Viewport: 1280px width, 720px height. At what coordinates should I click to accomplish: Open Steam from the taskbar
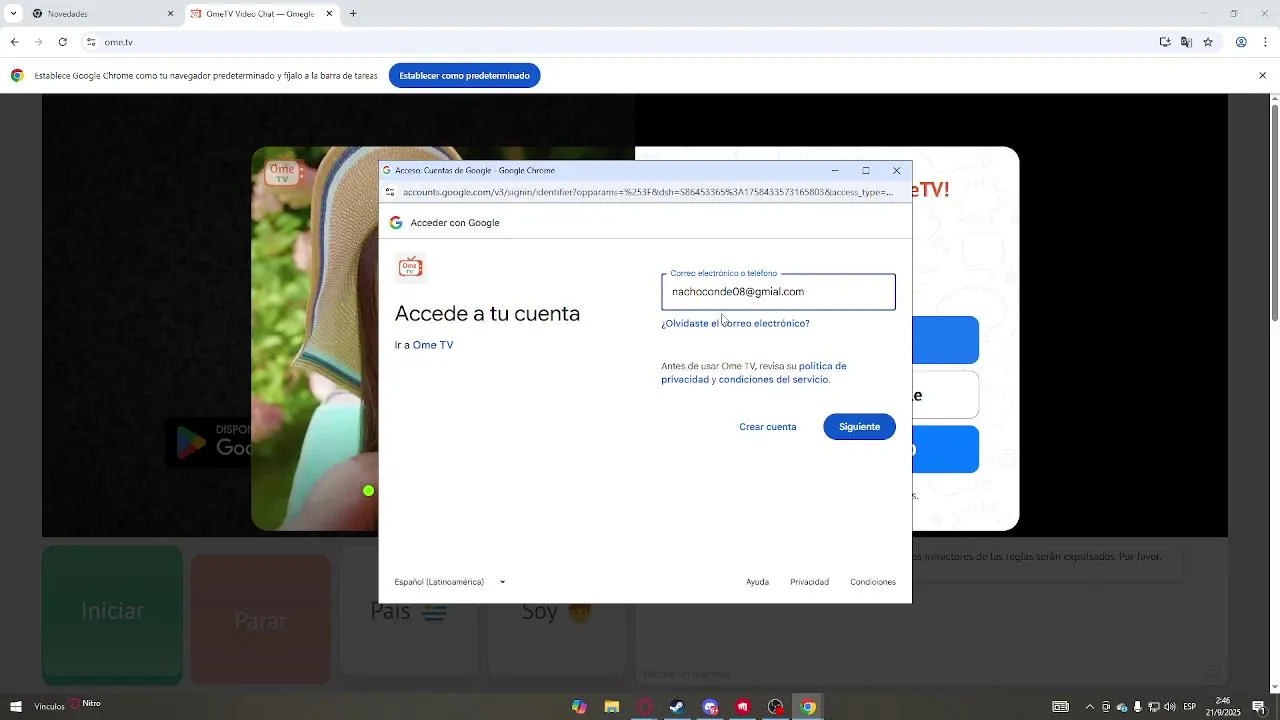pos(677,707)
